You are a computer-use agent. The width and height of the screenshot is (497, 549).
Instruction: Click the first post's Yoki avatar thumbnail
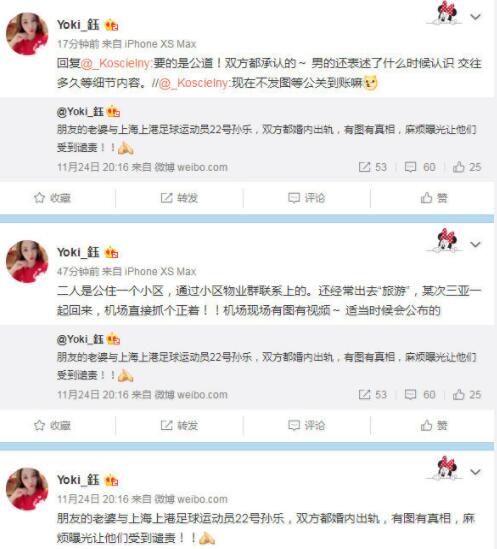click(27, 34)
